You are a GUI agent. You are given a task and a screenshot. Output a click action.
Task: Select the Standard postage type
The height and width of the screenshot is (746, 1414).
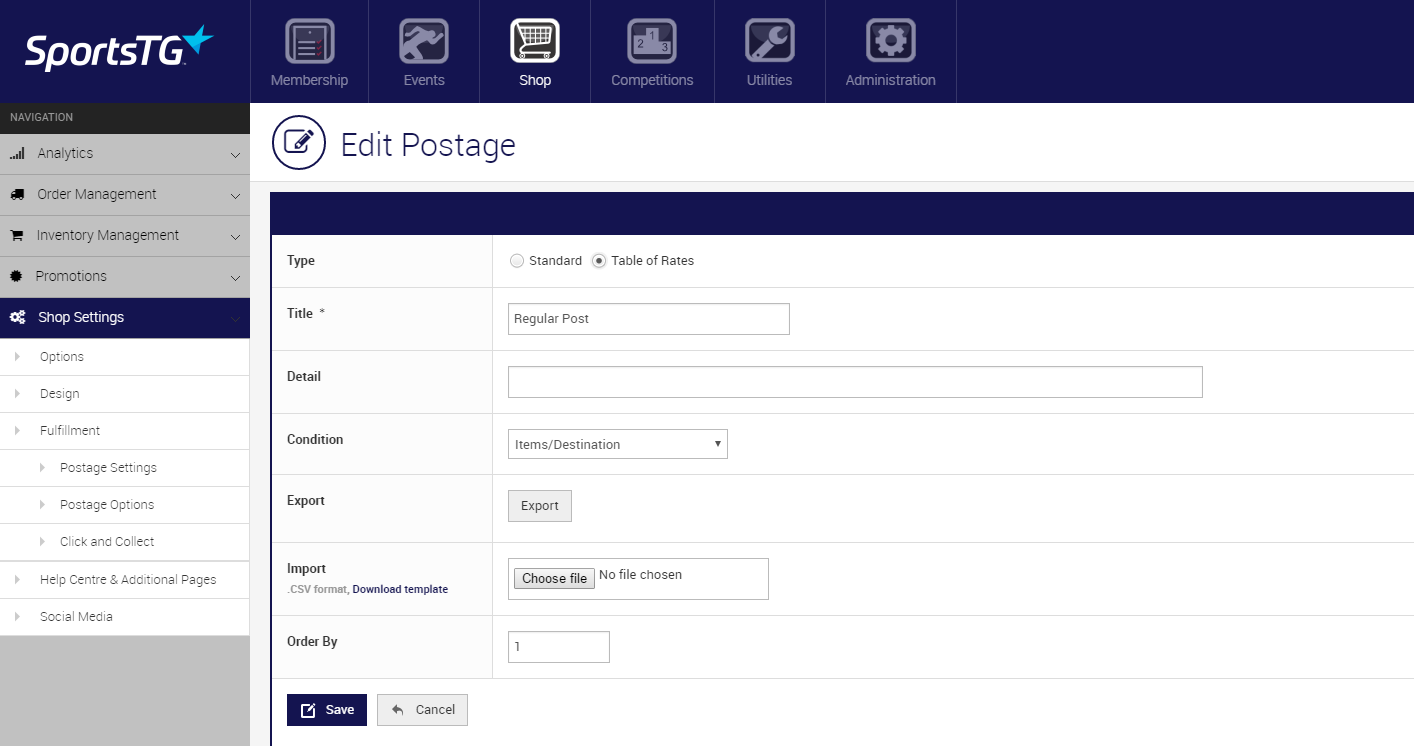(517, 261)
